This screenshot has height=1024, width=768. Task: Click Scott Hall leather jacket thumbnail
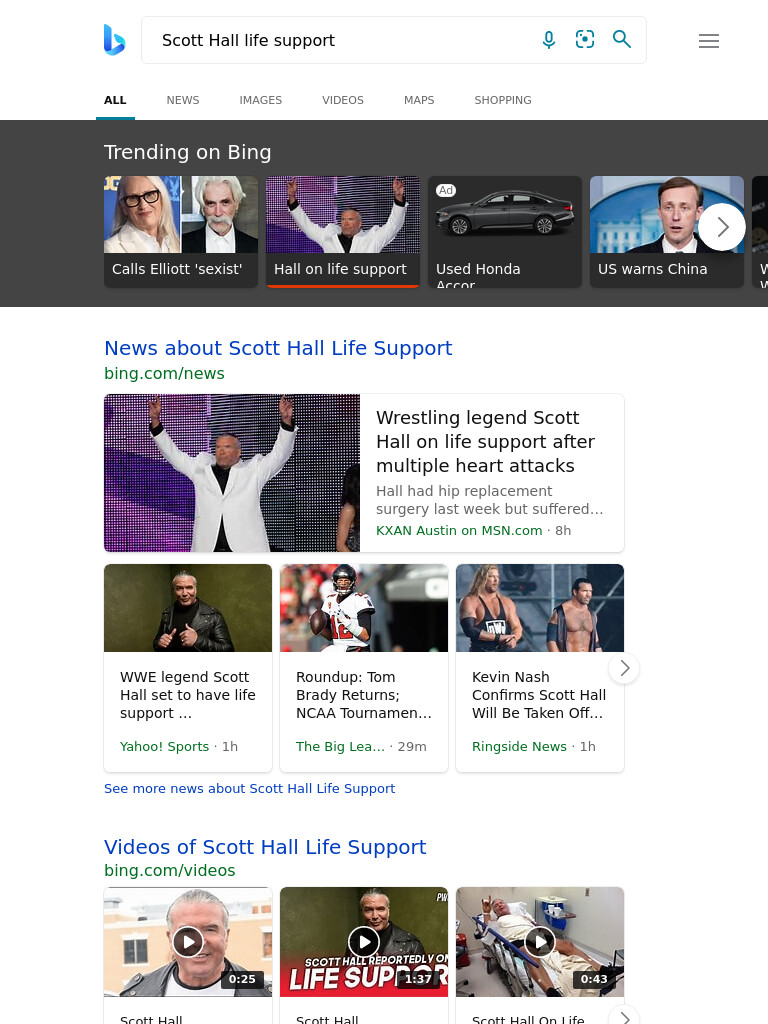[188, 608]
